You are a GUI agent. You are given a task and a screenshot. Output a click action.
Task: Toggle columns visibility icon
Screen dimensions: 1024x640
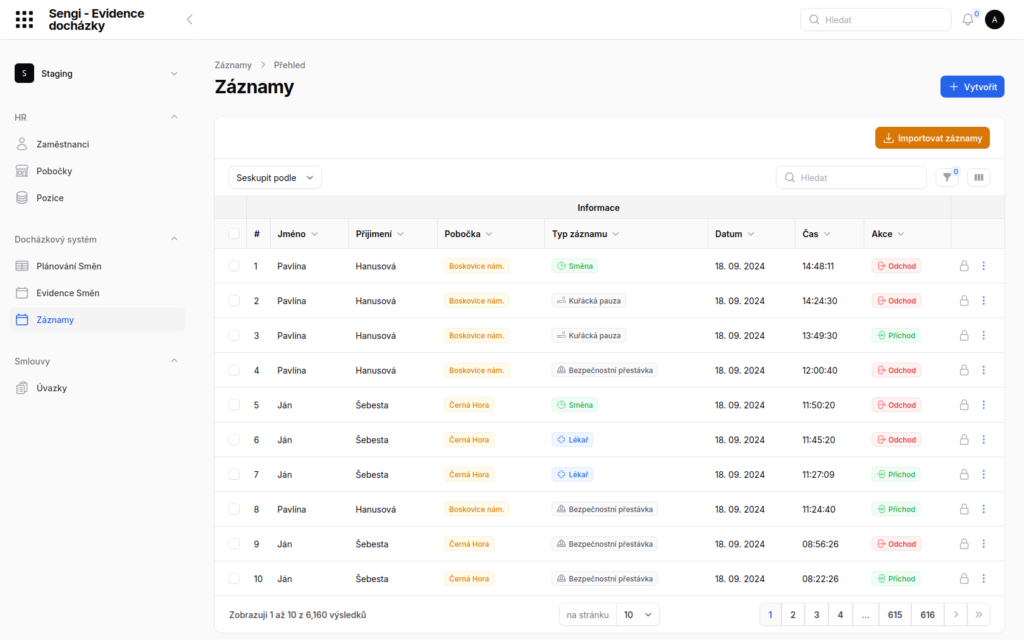979,177
